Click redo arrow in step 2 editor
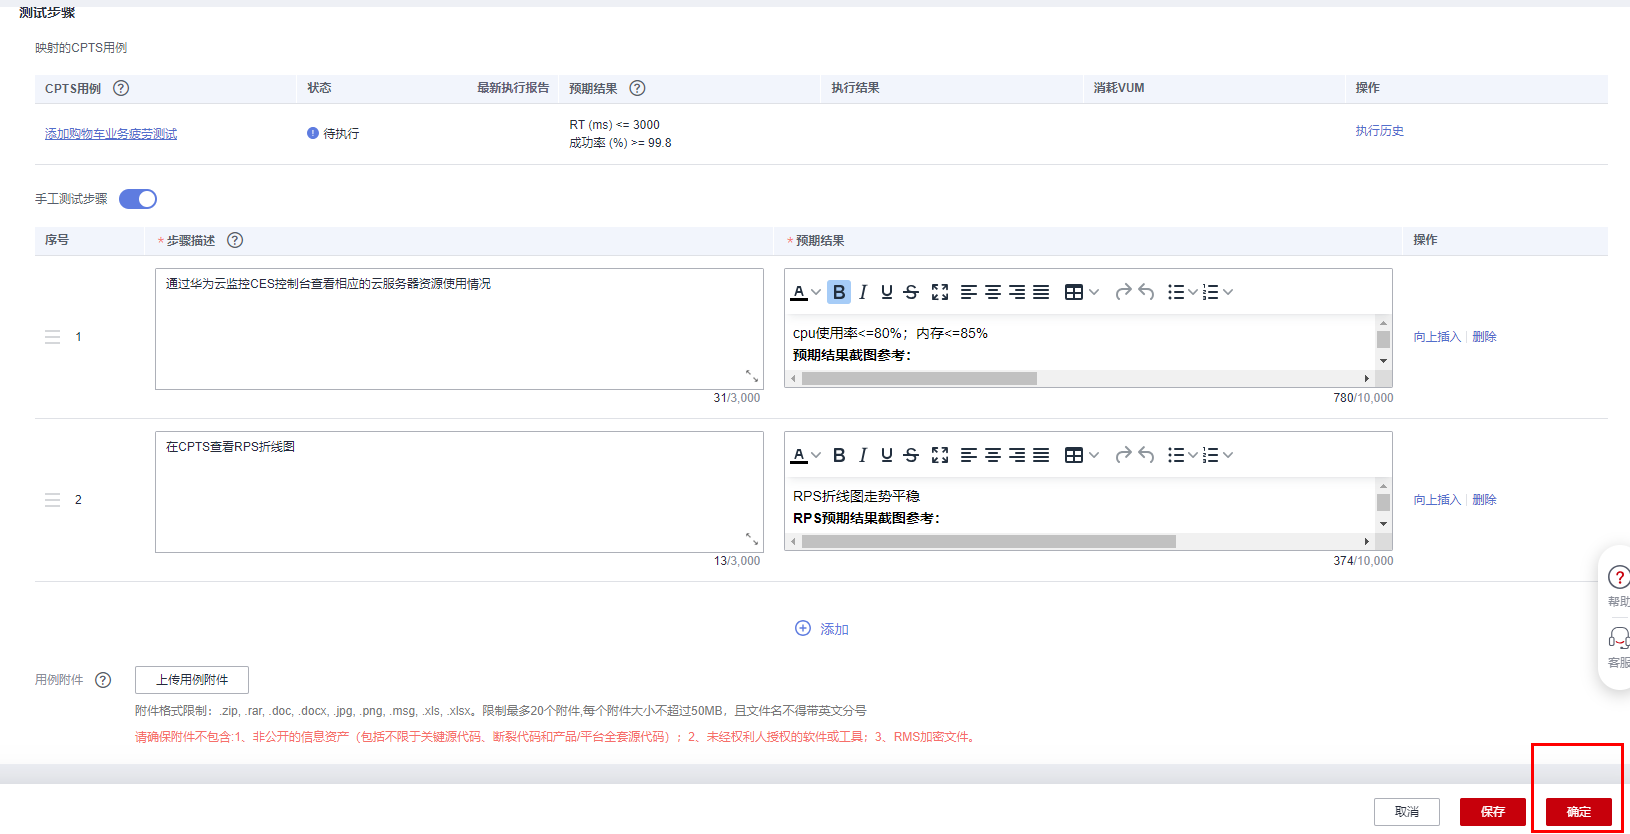Screen dimensions: 1630x834 pos(1123,455)
